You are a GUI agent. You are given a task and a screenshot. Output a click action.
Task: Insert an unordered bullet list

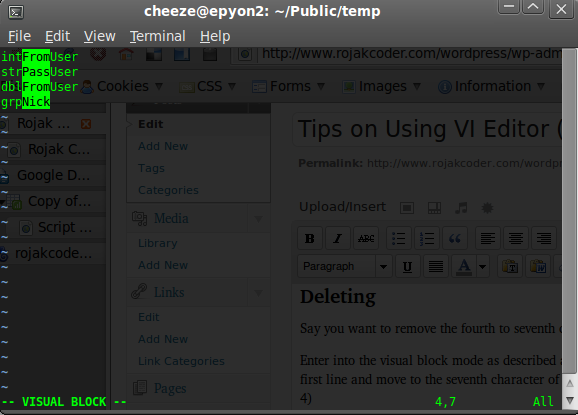tap(398, 238)
